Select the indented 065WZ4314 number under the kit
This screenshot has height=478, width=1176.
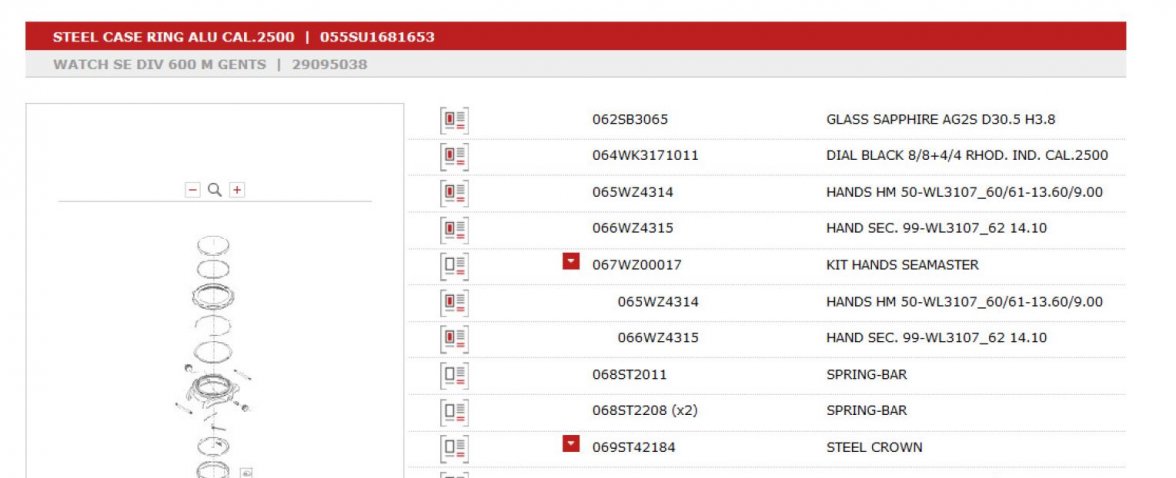658,302
